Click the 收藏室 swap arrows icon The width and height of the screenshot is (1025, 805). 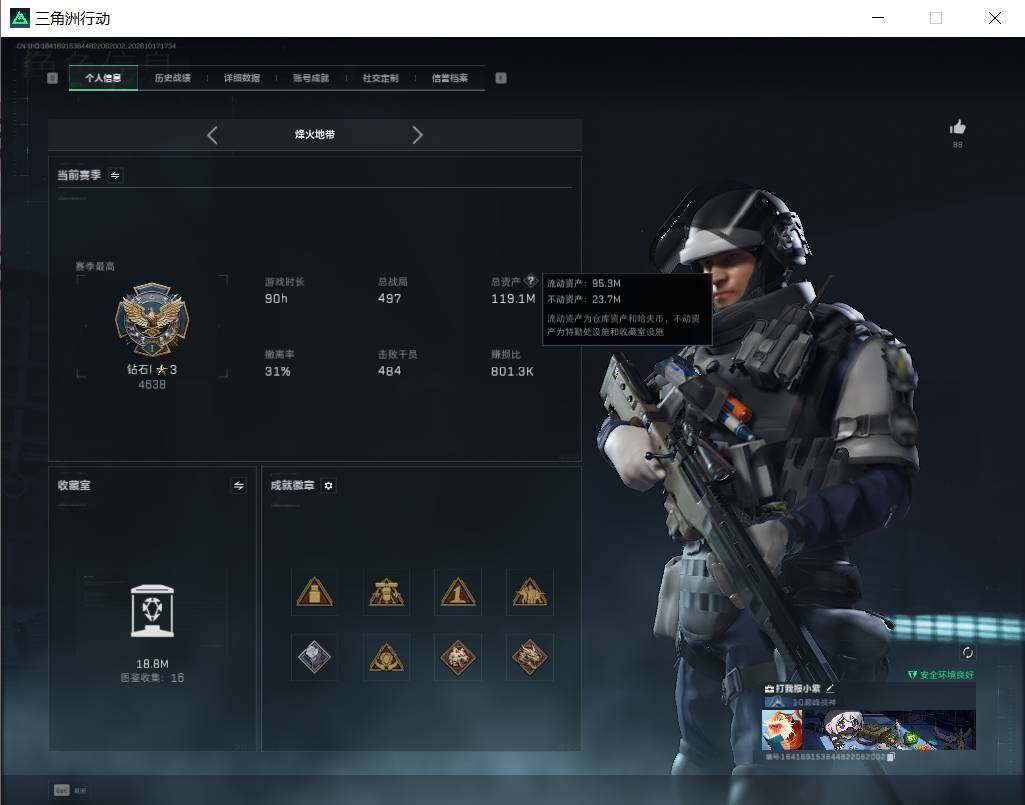point(239,485)
